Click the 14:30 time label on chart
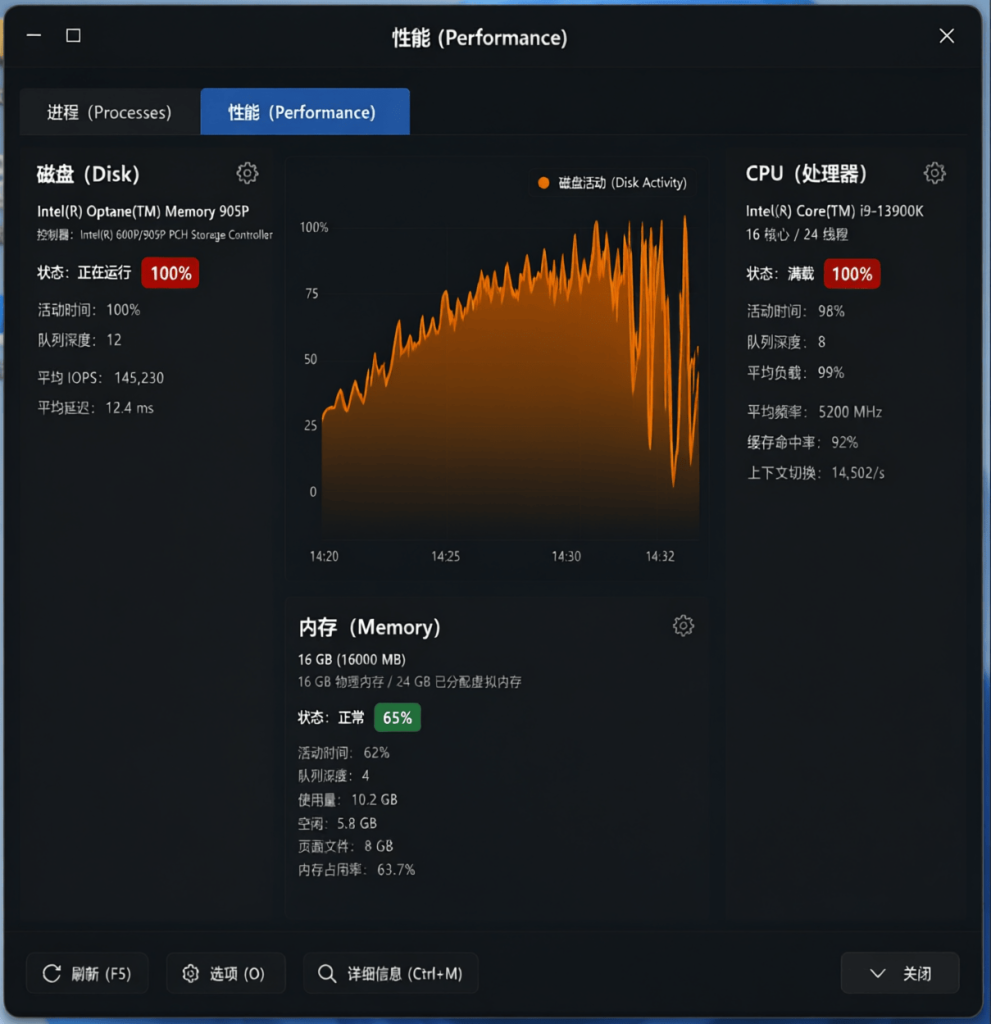Image resolution: width=991 pixels, height=1024 pixels. click(566, 556)
